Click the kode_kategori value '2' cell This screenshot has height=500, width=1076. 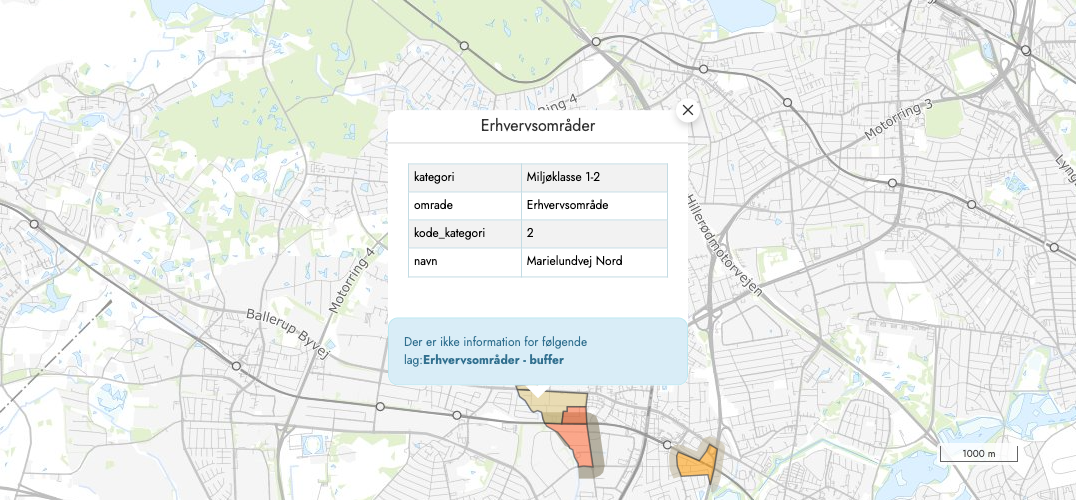click(530, 233)
